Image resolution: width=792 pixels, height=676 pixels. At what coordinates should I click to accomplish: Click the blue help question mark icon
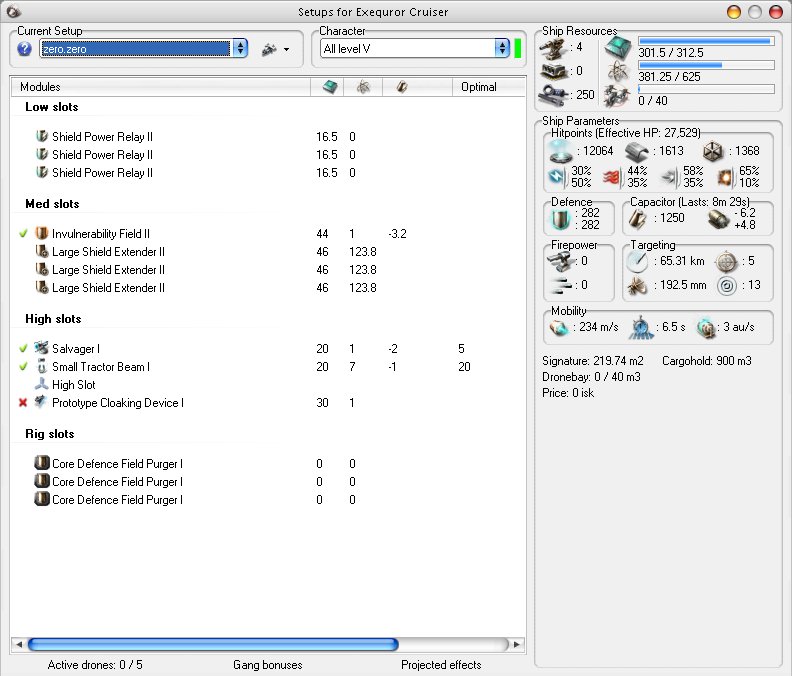coord(24,49)
